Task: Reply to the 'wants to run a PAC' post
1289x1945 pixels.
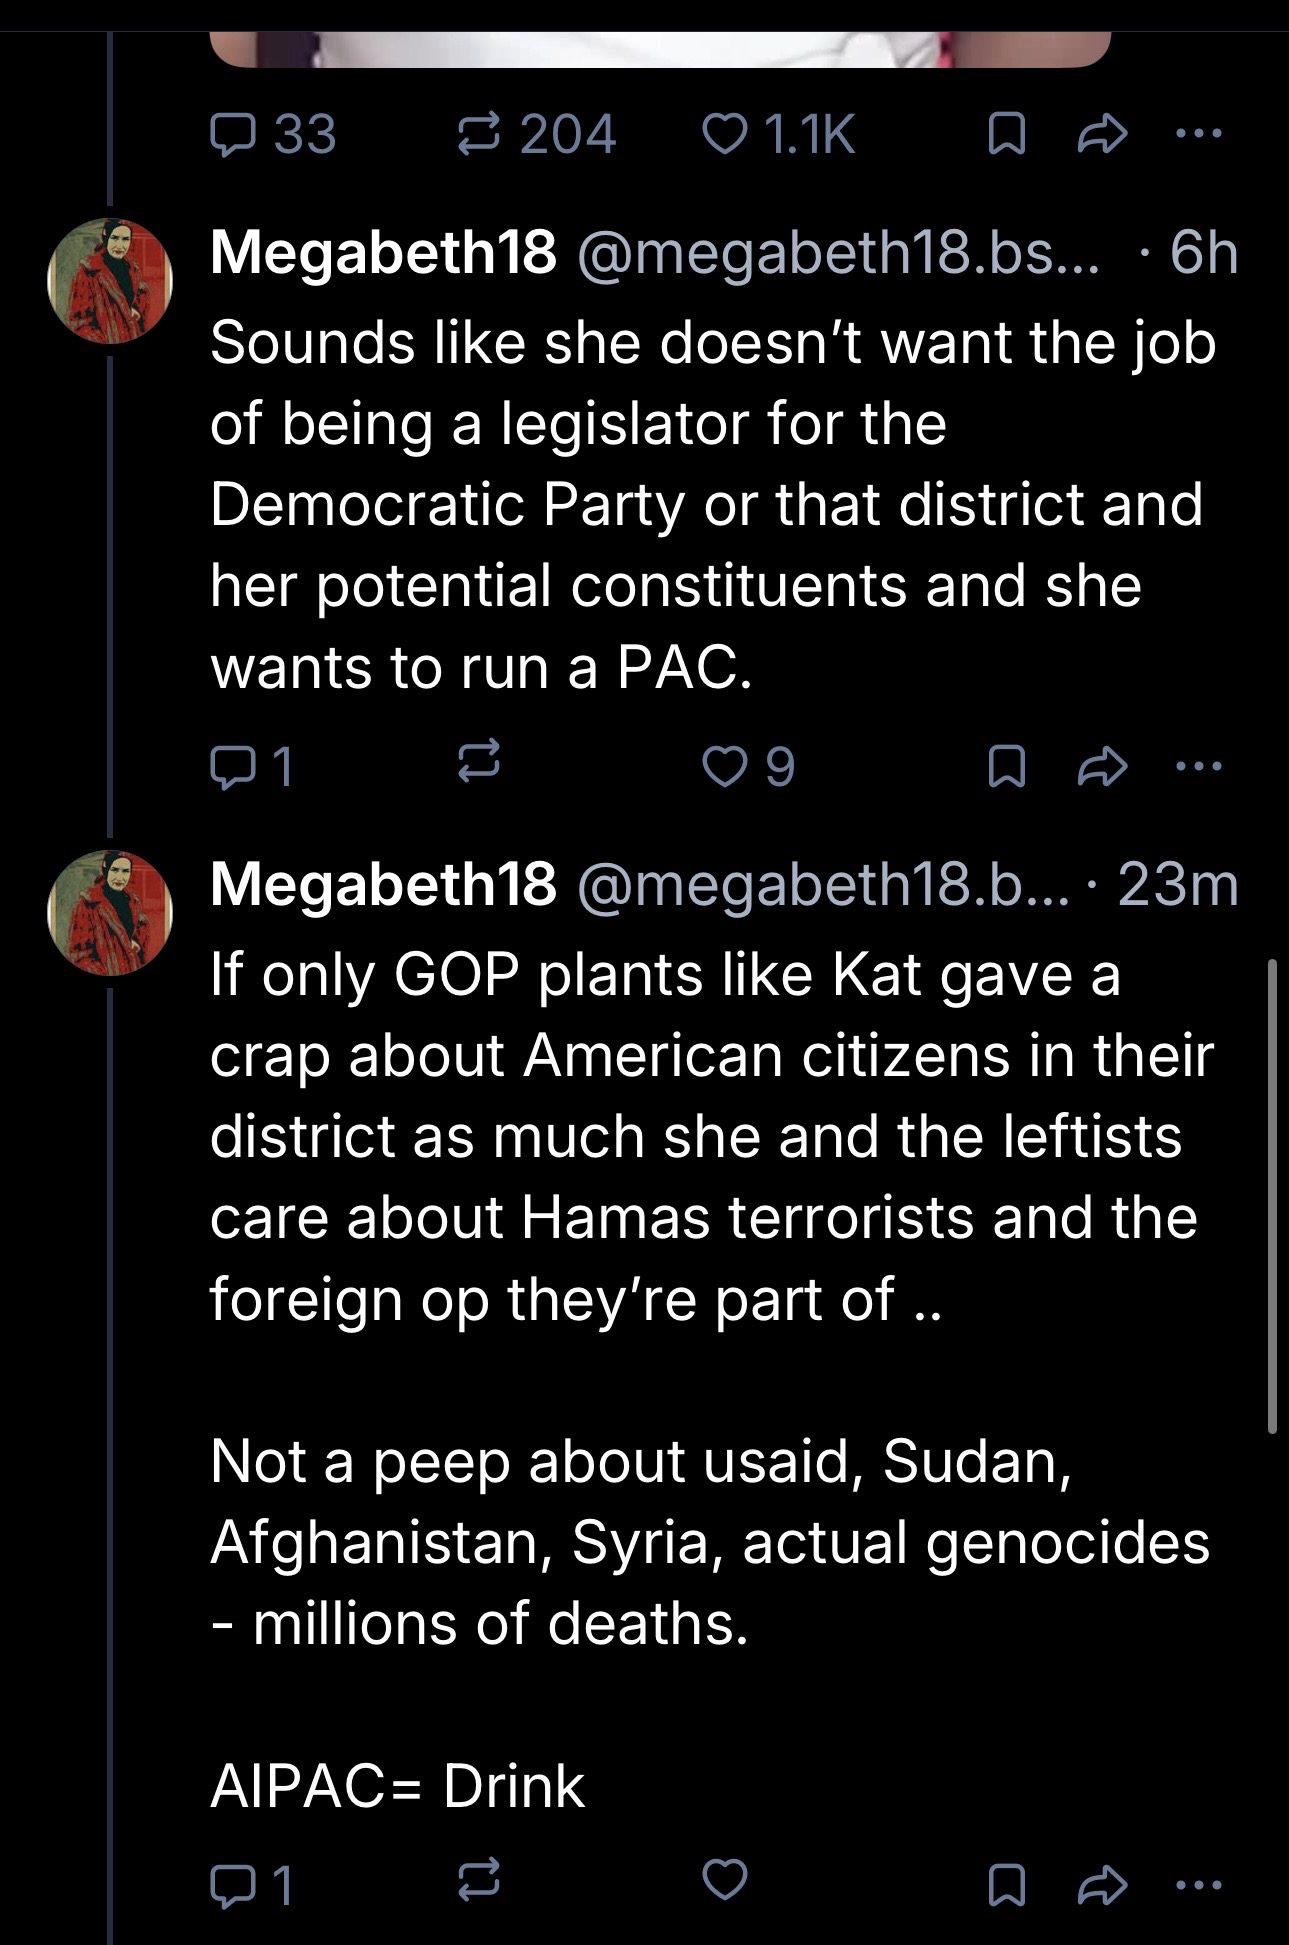Action: point(232,767)
